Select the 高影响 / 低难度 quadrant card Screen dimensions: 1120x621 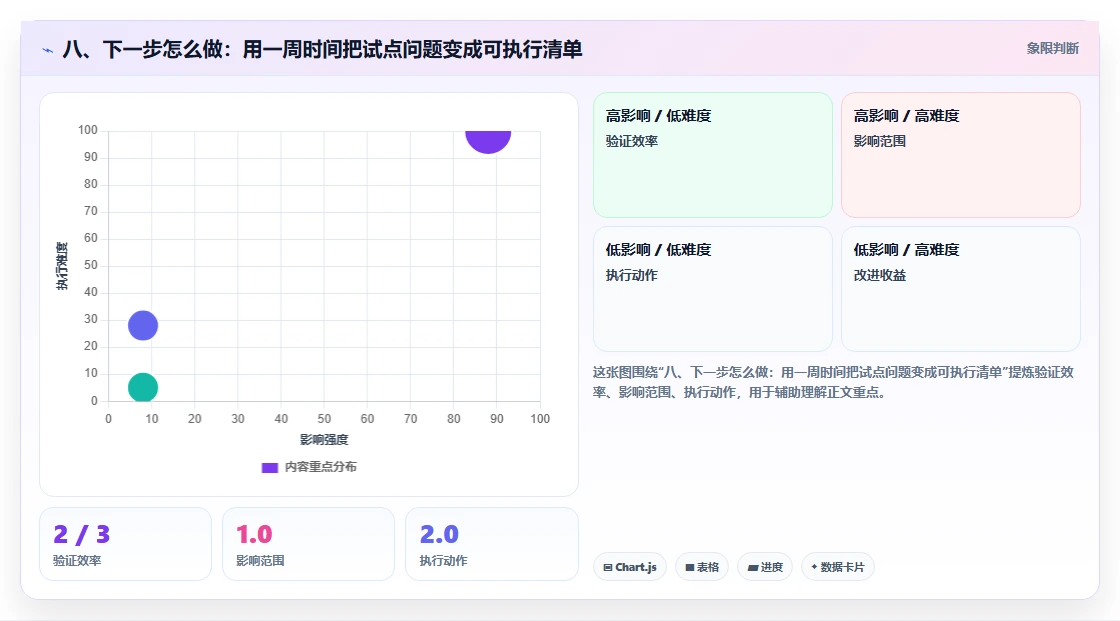click(713, 154)
